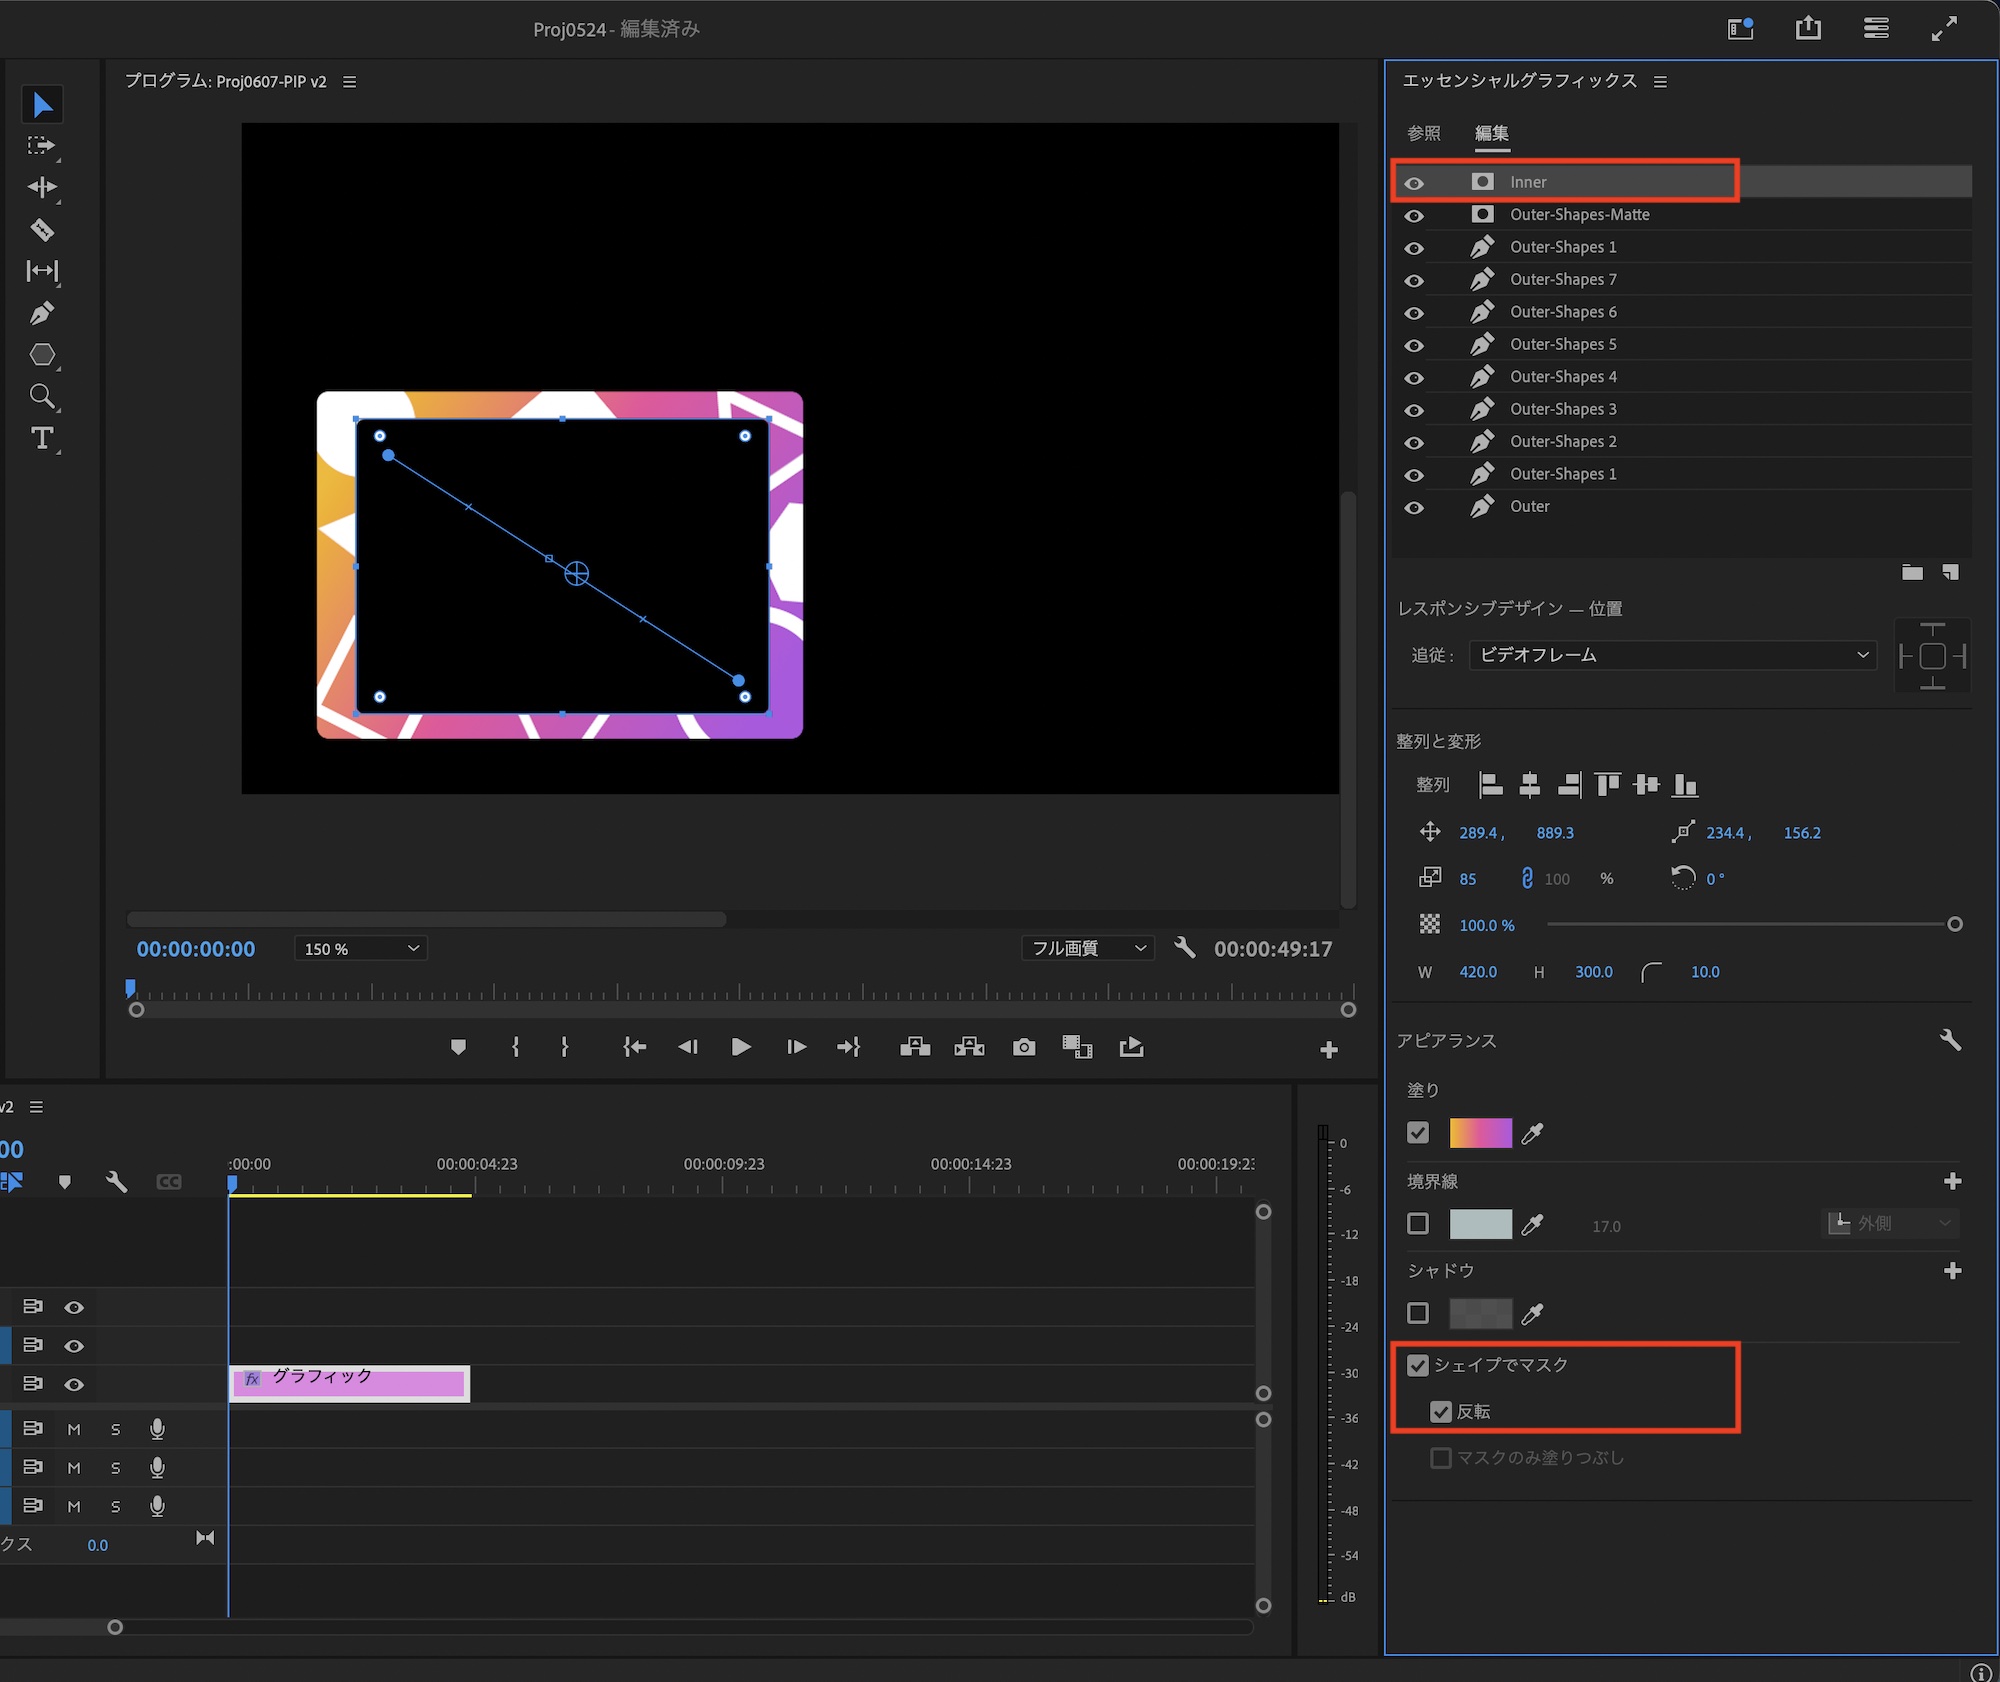2000x1682 pixels.
Task: Click the align left edges icon
Action: 1490,785
